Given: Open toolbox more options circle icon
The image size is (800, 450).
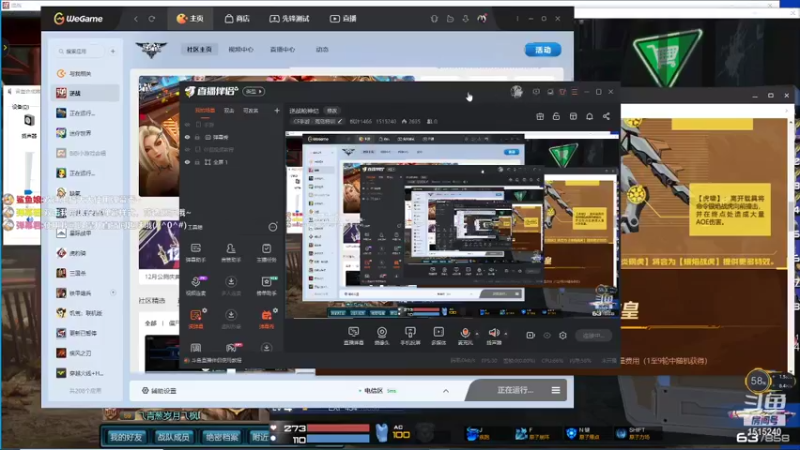Looking at the screenshot, I should tap(273, 227).
